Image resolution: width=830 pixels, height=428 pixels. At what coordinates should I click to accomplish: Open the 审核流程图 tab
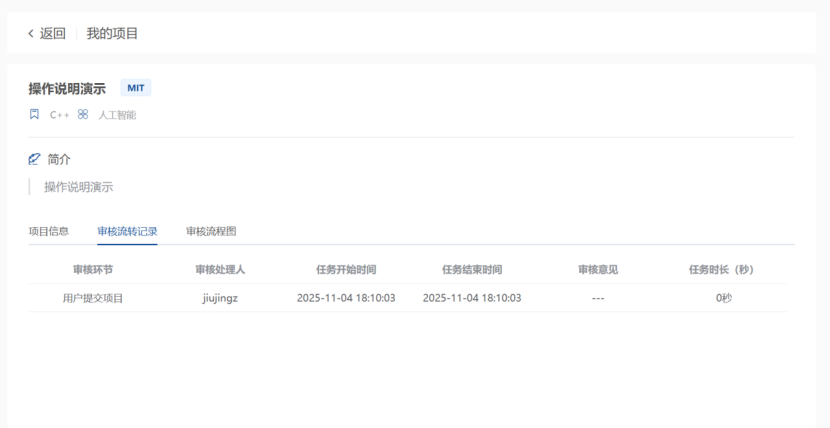(211, 231)
